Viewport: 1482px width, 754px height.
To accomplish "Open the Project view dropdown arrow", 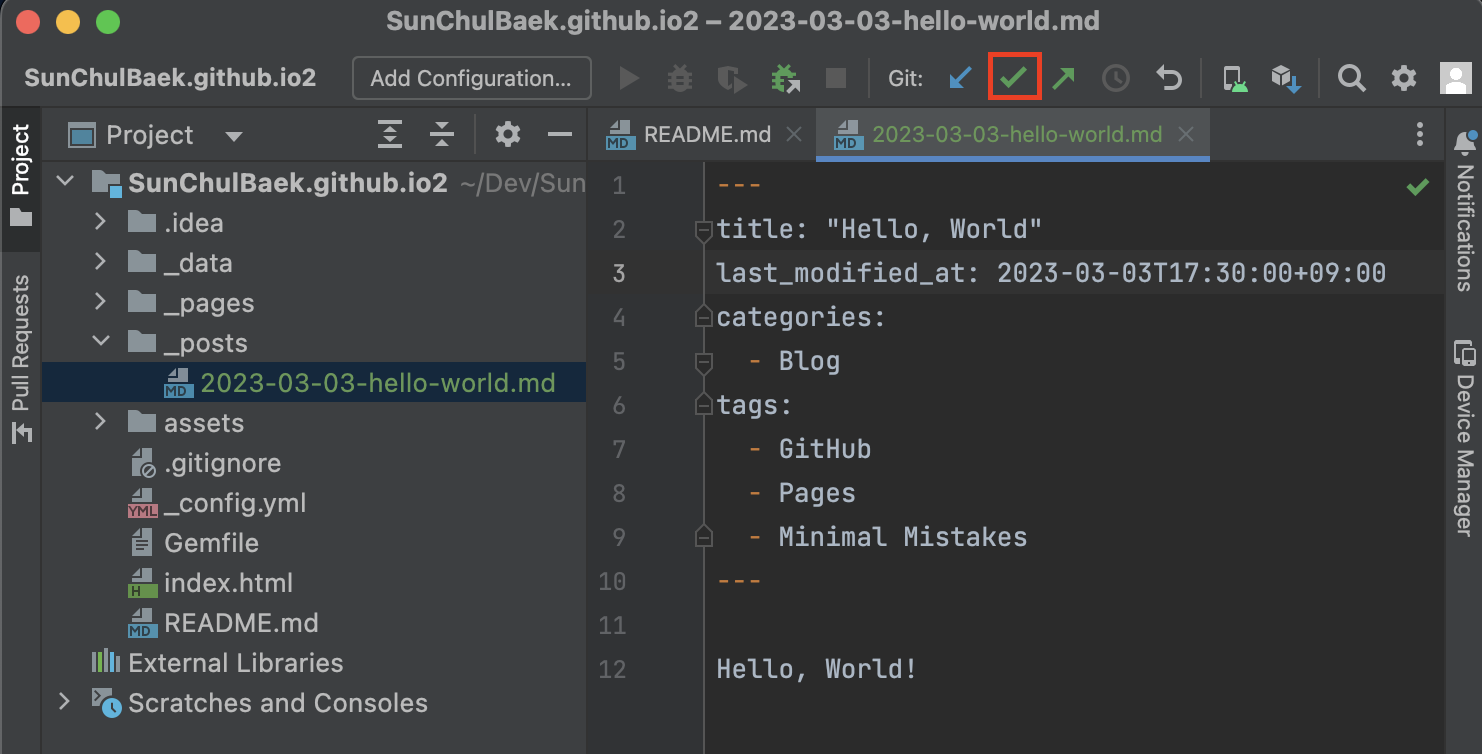I will [234, 136].
